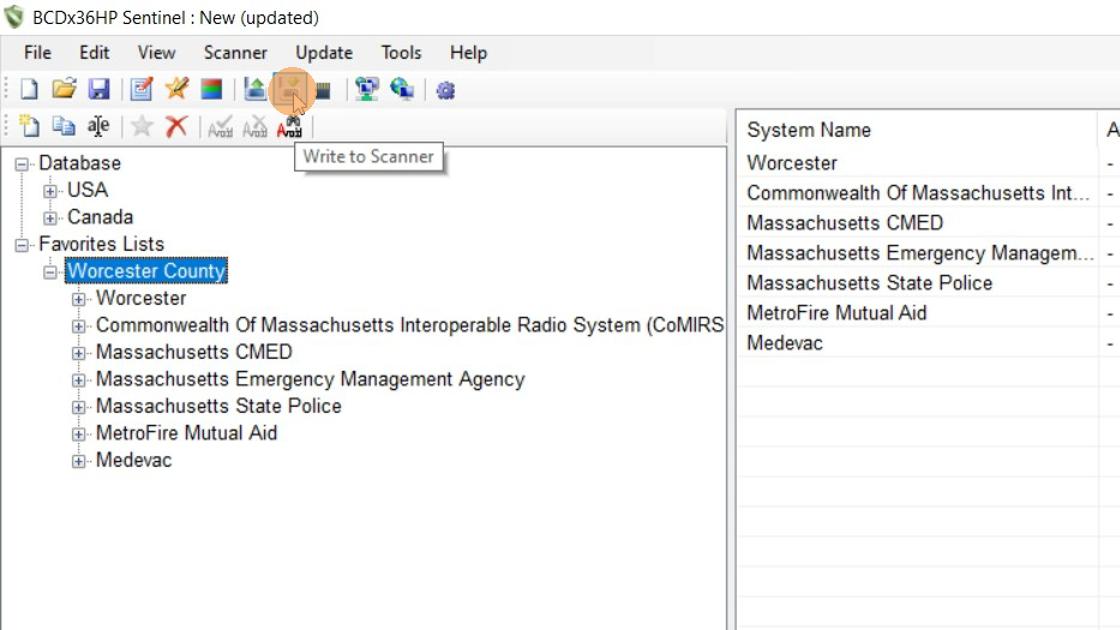Image resolution: width=1120 pixels, height=630 pixels.
Task: Click the copy documents icon
Action: point(64,126)
